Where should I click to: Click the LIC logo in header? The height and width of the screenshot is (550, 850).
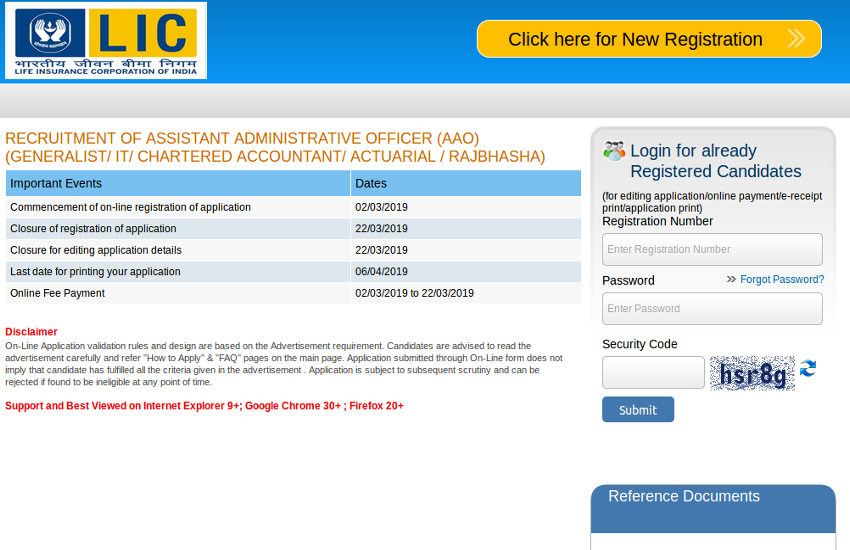pos(105,41)
